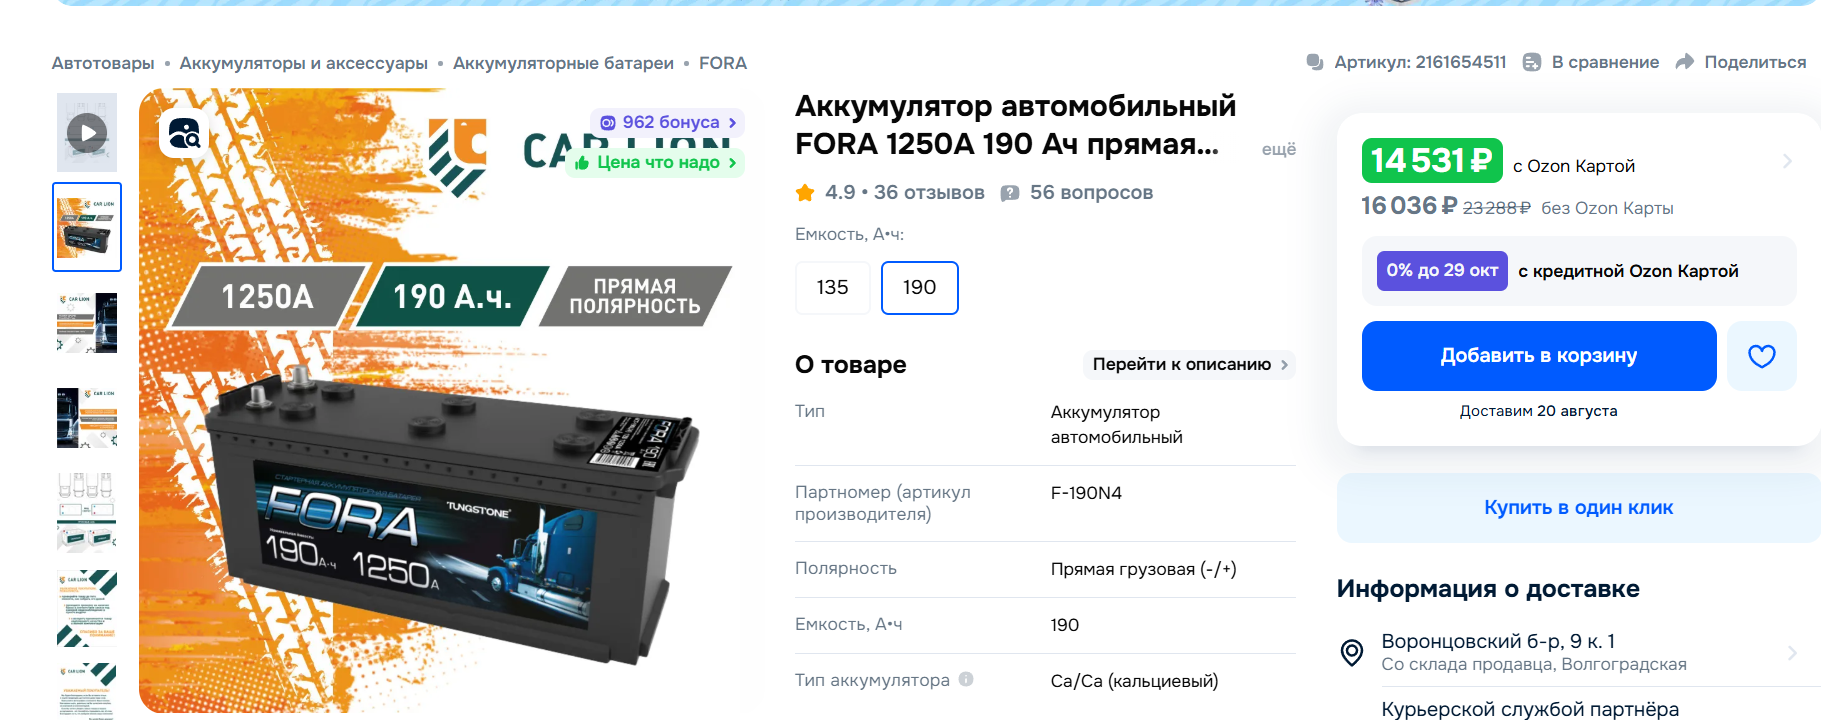Open 'Аккумуляторные батареи' breadcrumb
This screenshot has width=1821, height=720.
[x=563, y=63]
